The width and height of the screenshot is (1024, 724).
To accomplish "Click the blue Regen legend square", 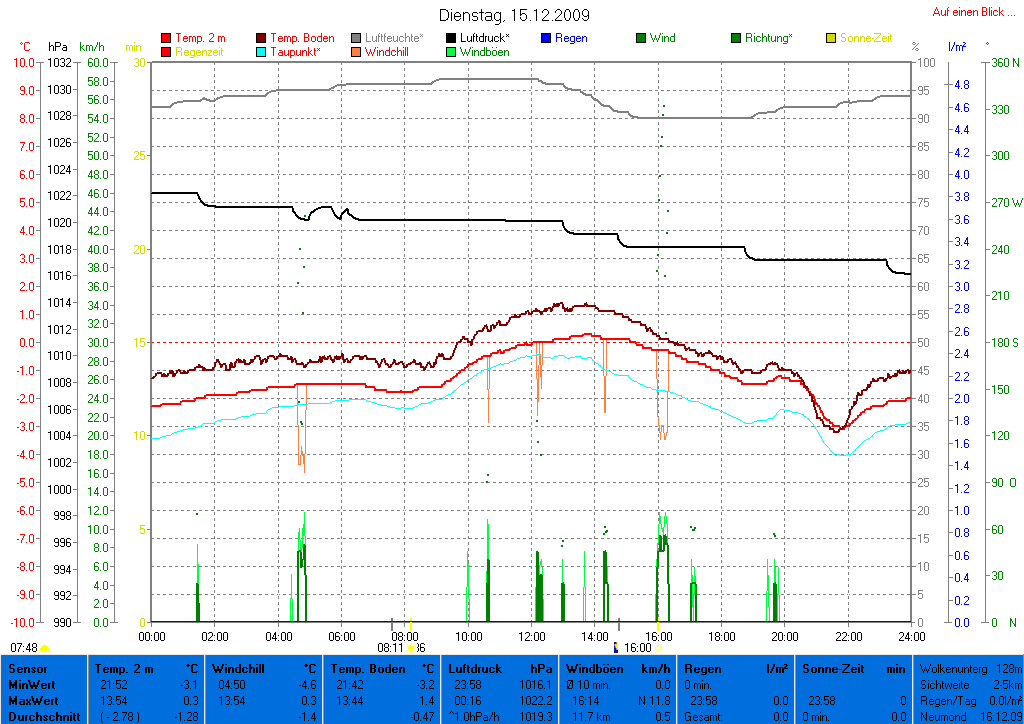I will (546, 38).
